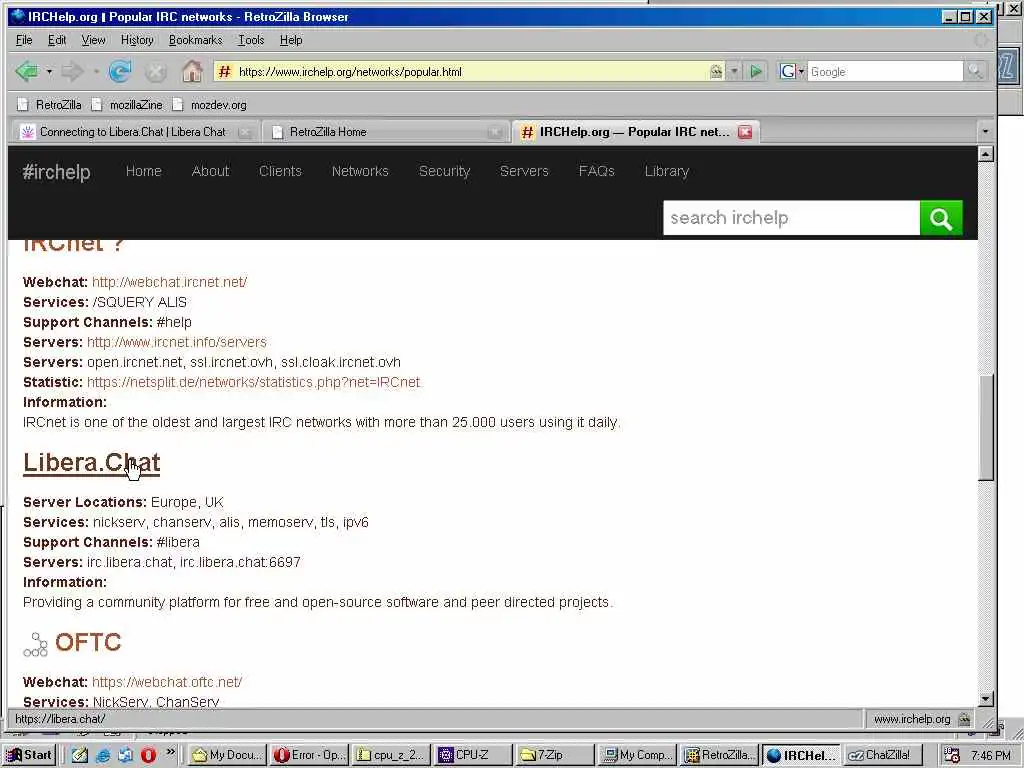1024x768 pixels.
Task: Open the History menu
Action: tap(137, 40)
